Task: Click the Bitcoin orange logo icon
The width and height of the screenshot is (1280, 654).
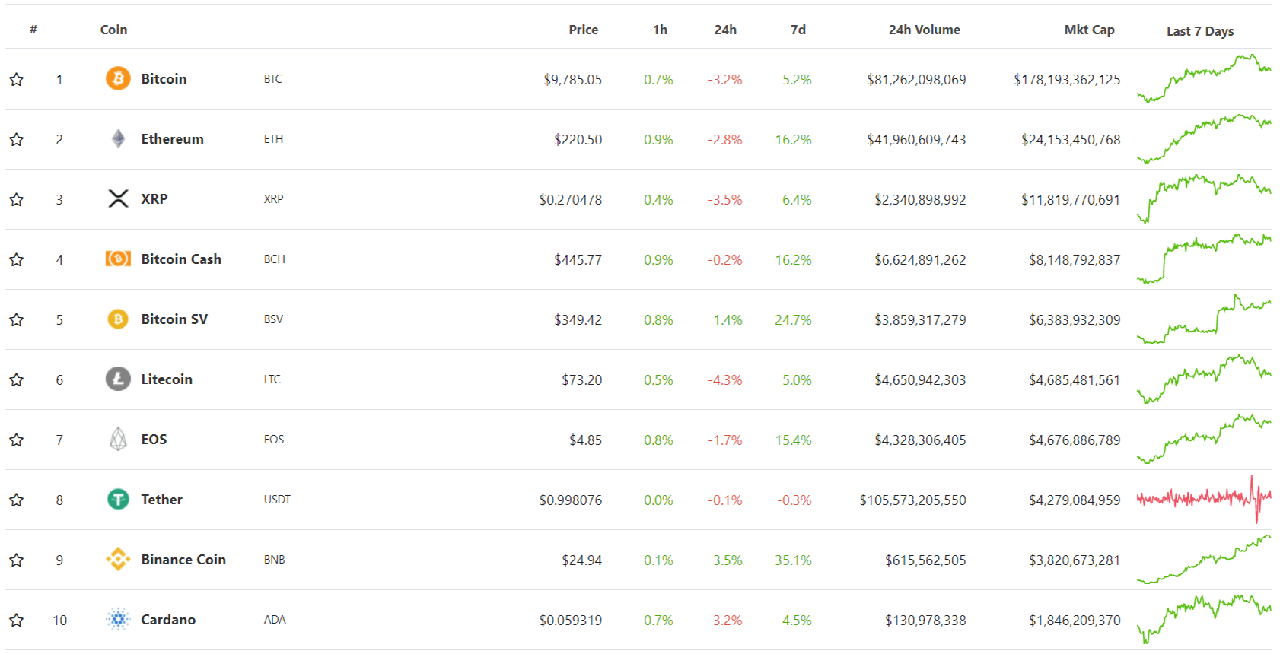Action: [x=118, y=78]
